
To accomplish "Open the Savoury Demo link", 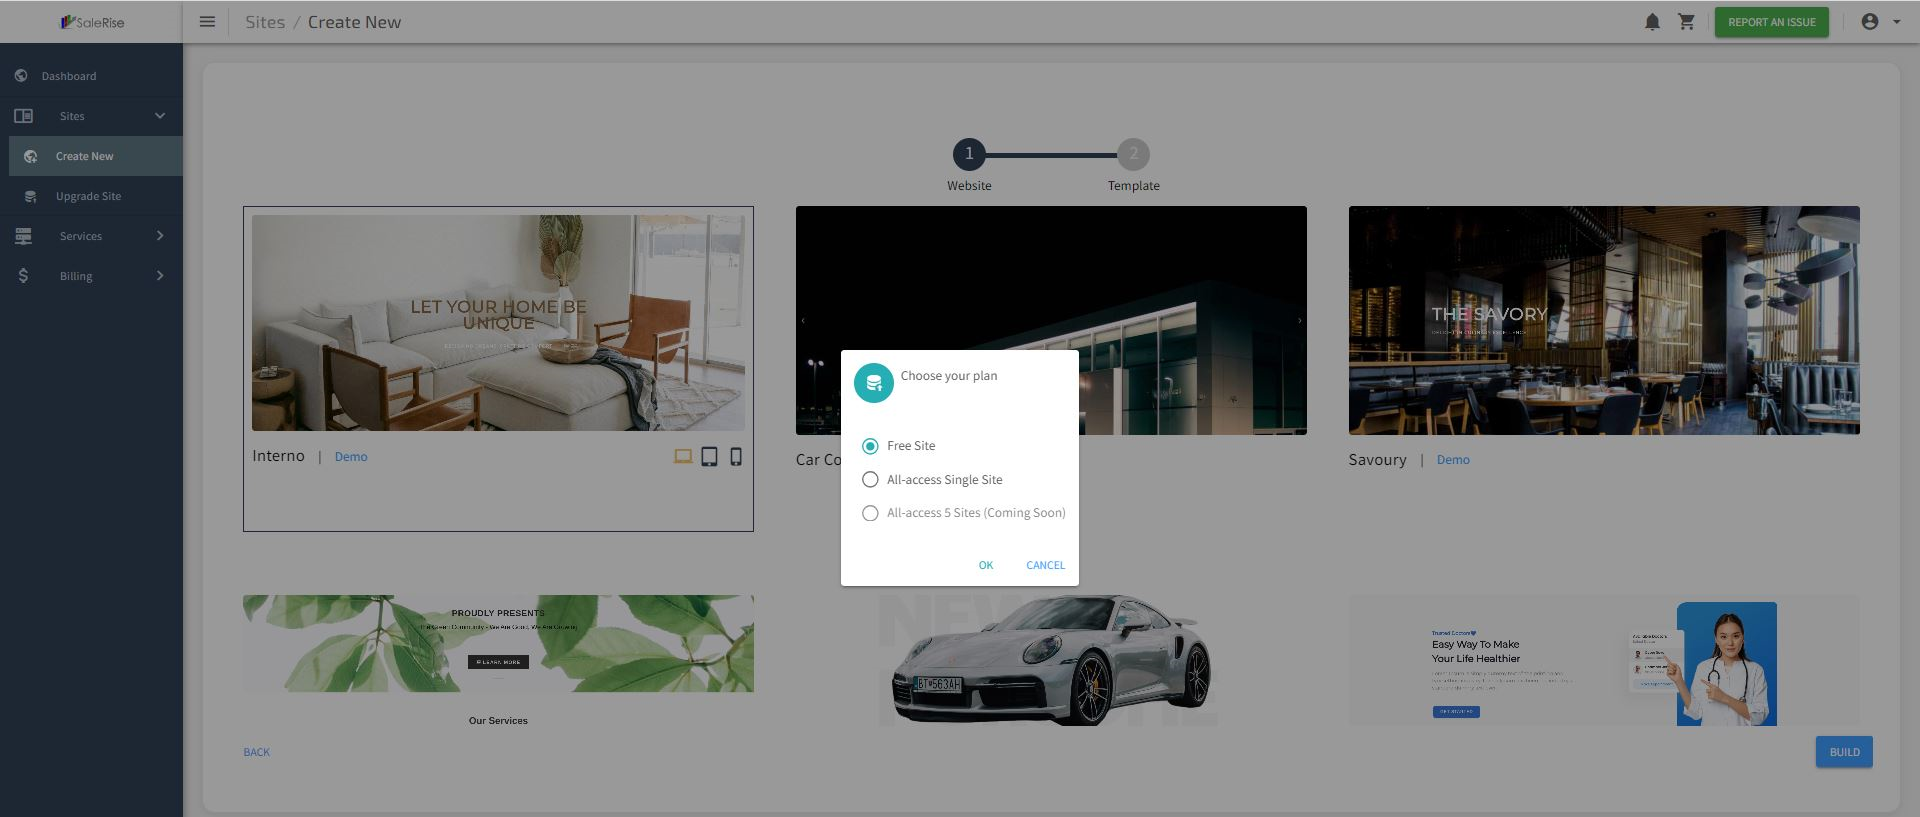I will tap(1453, 460).
